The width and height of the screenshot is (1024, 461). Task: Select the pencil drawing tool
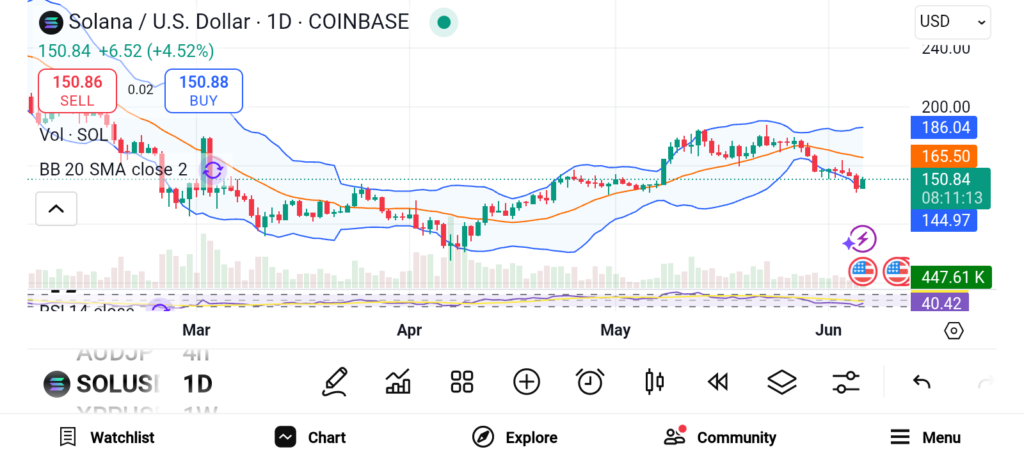point(334,382)
